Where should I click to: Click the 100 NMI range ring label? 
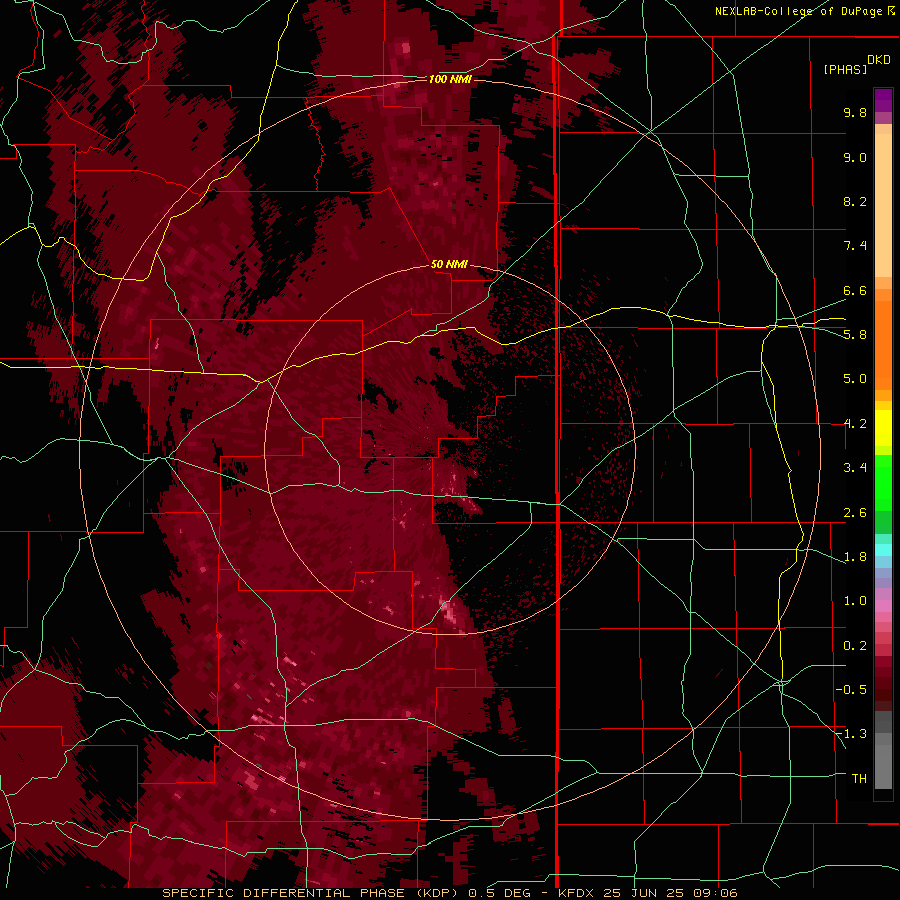pos(450,79)
